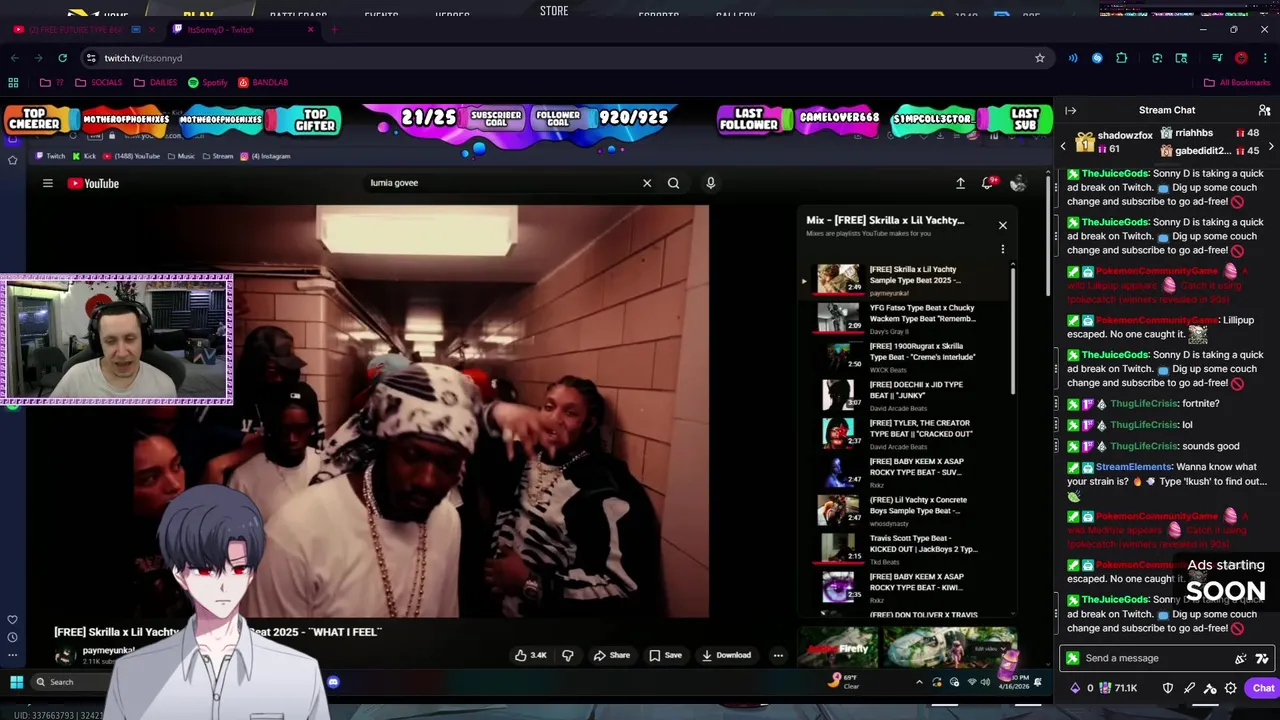This screenshot has width=1280, height=720.
Task: Open the SOCIALS bookmarks folder
Action: pos(98,83)
